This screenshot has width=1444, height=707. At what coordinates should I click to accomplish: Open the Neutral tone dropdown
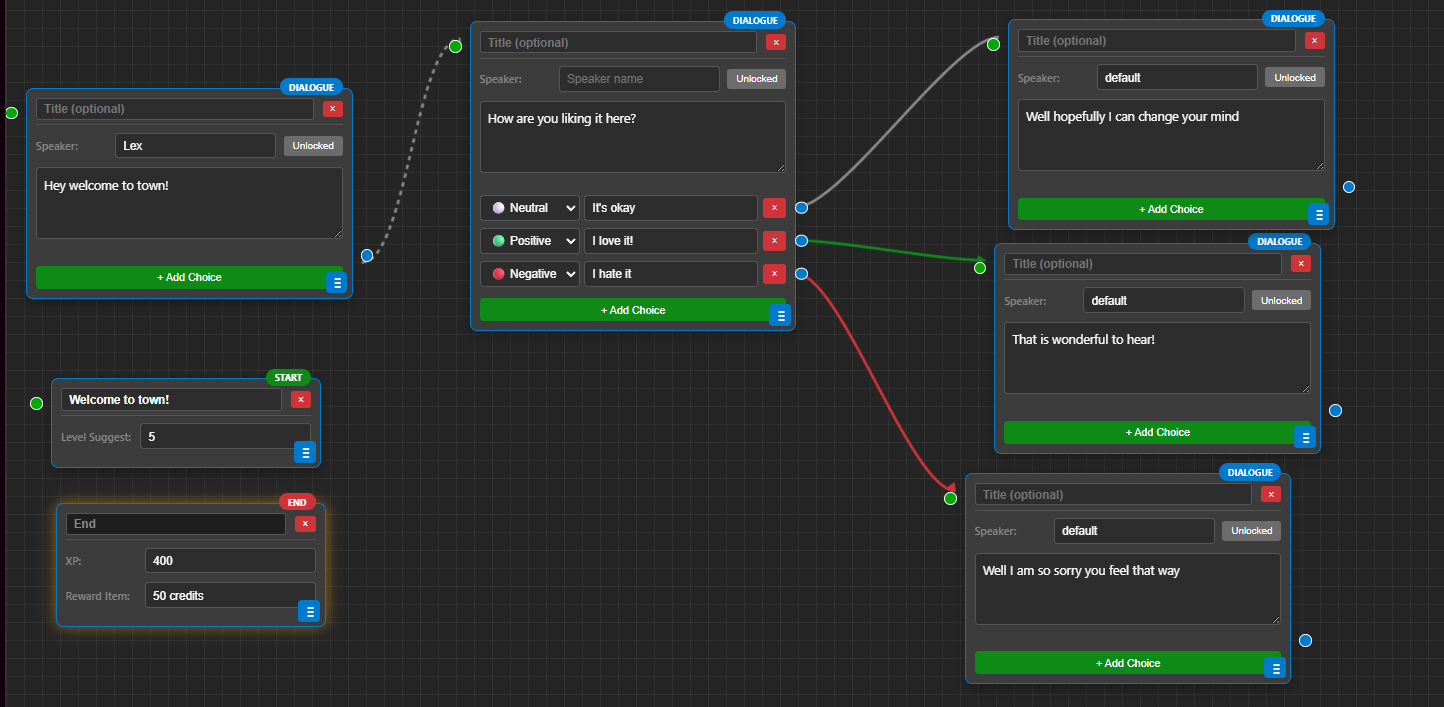click(x=530, y=208)
